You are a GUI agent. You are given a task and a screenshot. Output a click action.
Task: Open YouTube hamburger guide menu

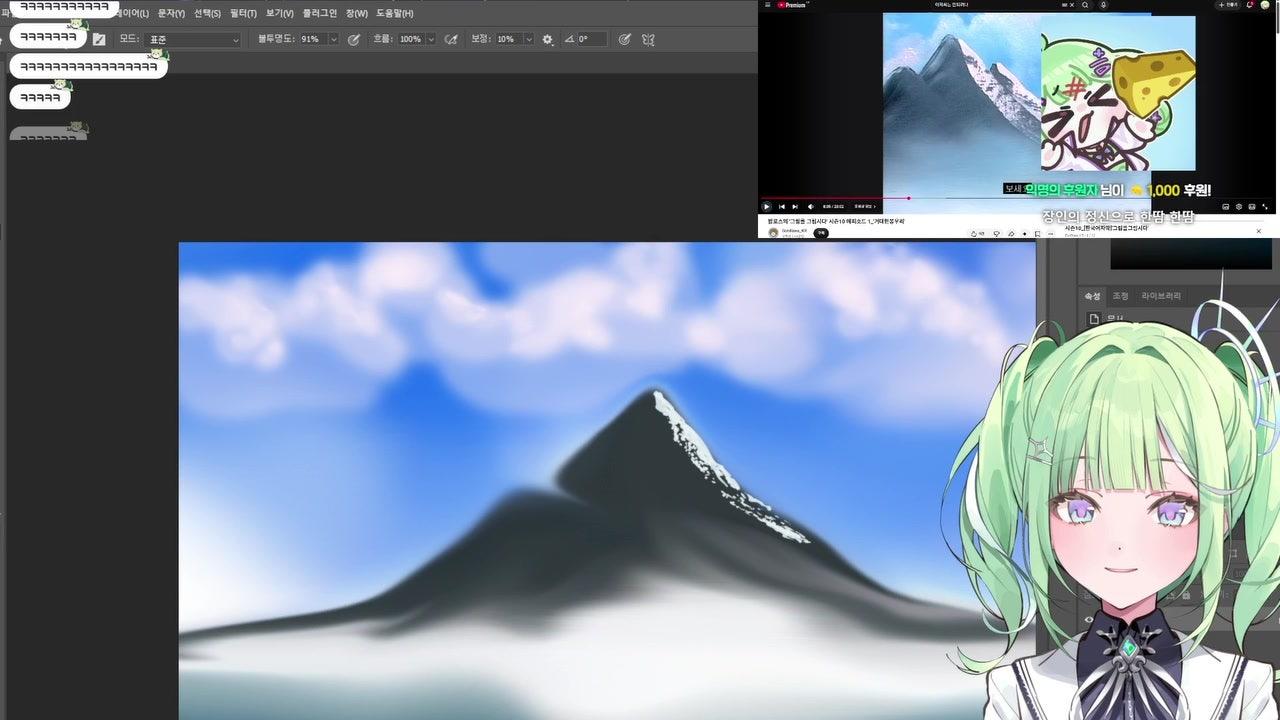pos(767,5)
